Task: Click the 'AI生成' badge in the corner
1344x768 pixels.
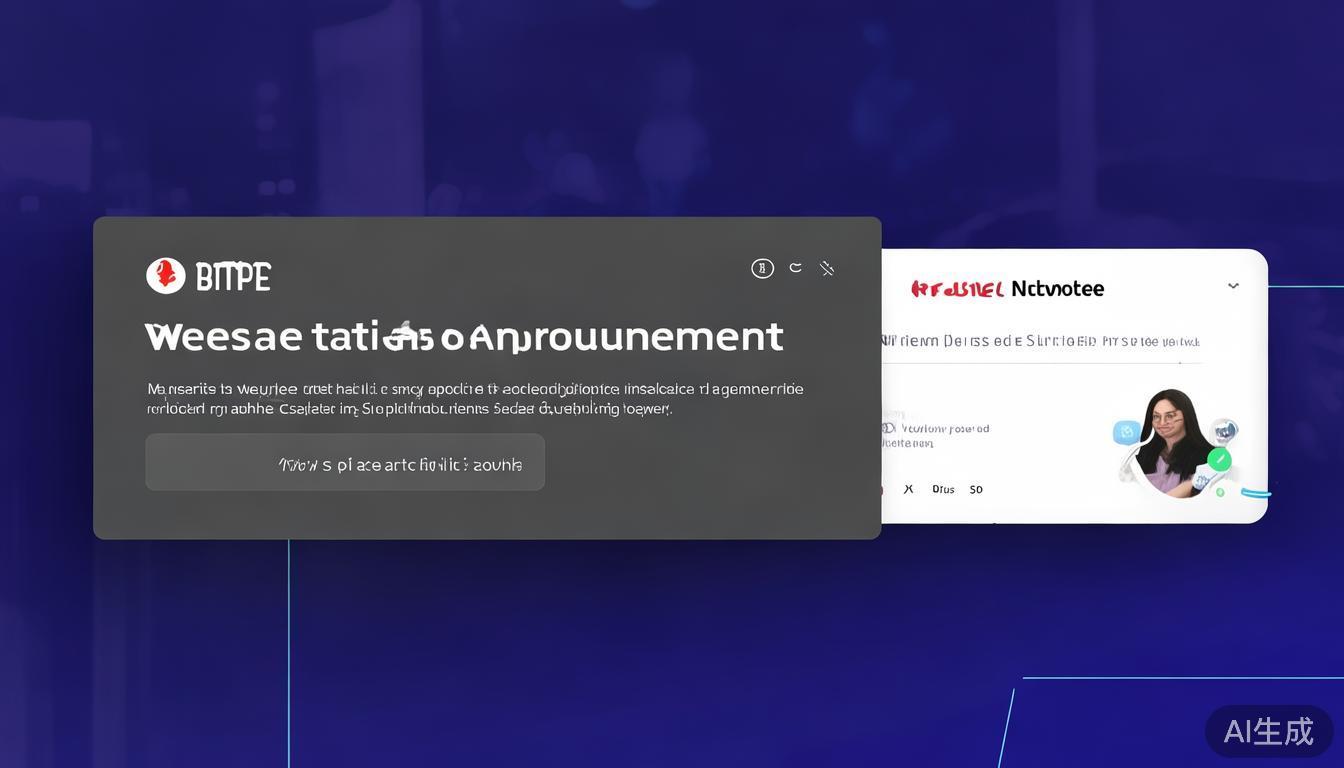Action: 1268,731
